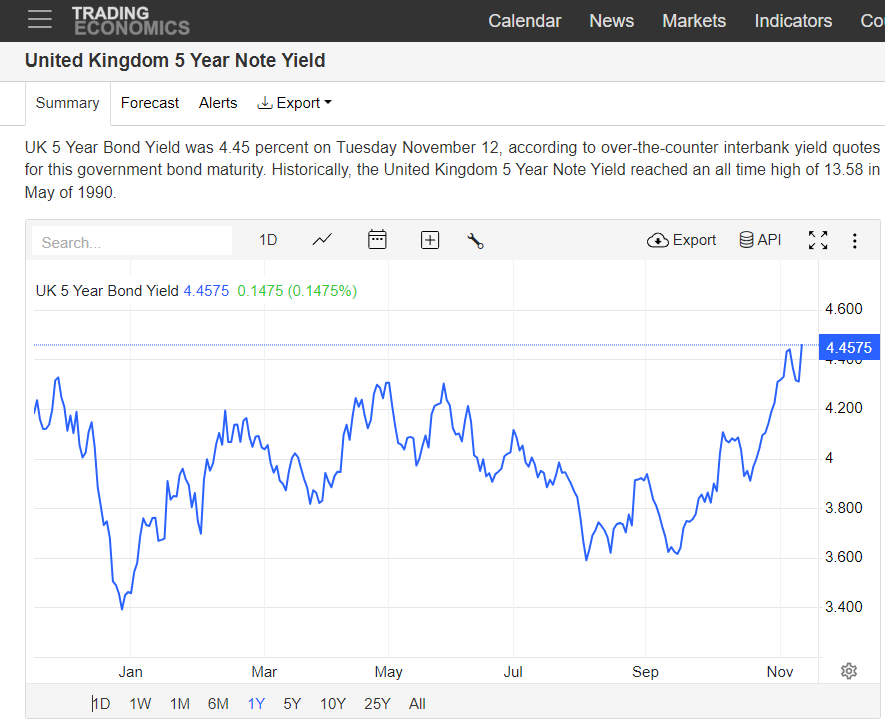Click the Nov x-axis label

click(780, 672)
